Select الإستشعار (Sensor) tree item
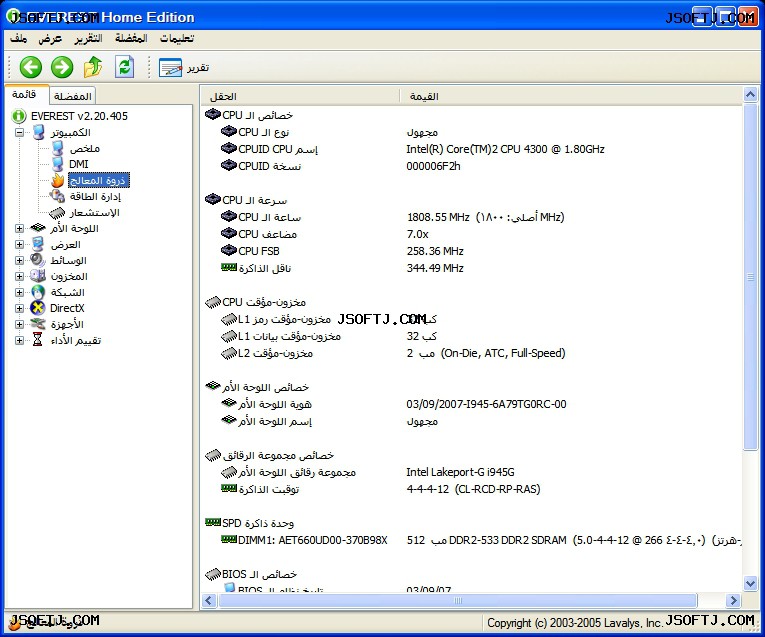The image size is (765, 637). [94, 213]
